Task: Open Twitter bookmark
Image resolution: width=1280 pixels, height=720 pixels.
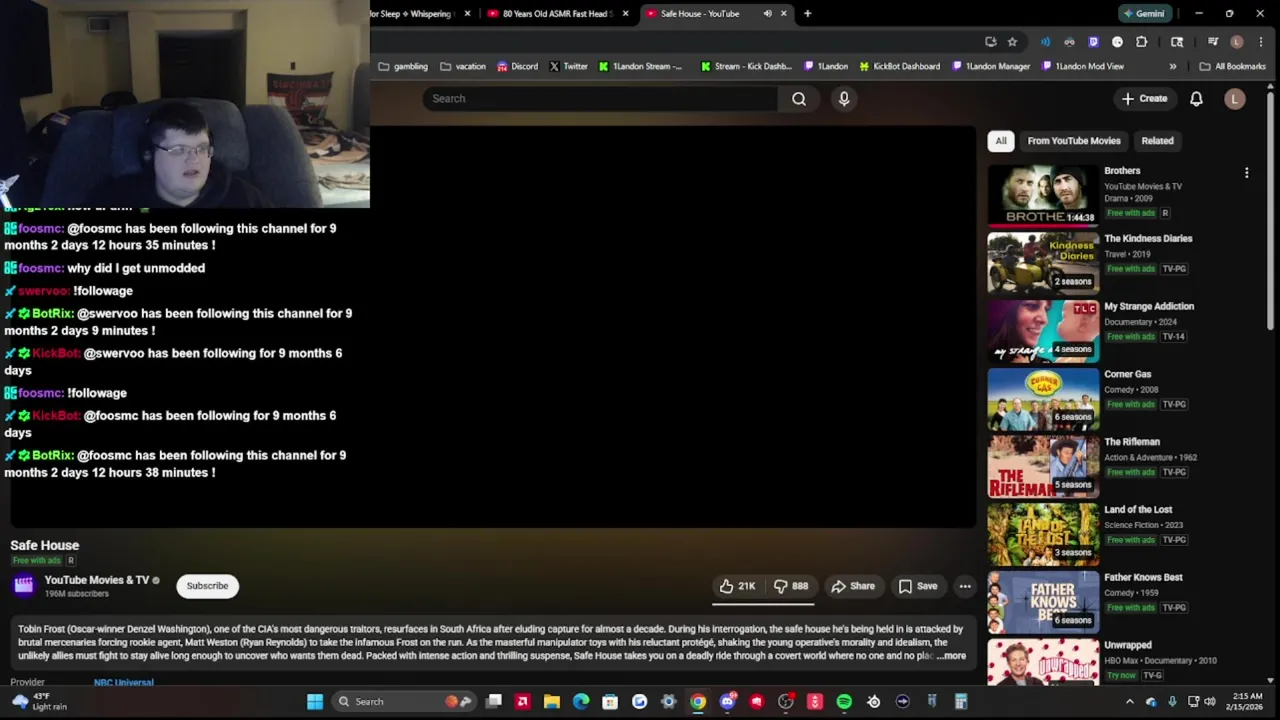Action: click(569, 66)
